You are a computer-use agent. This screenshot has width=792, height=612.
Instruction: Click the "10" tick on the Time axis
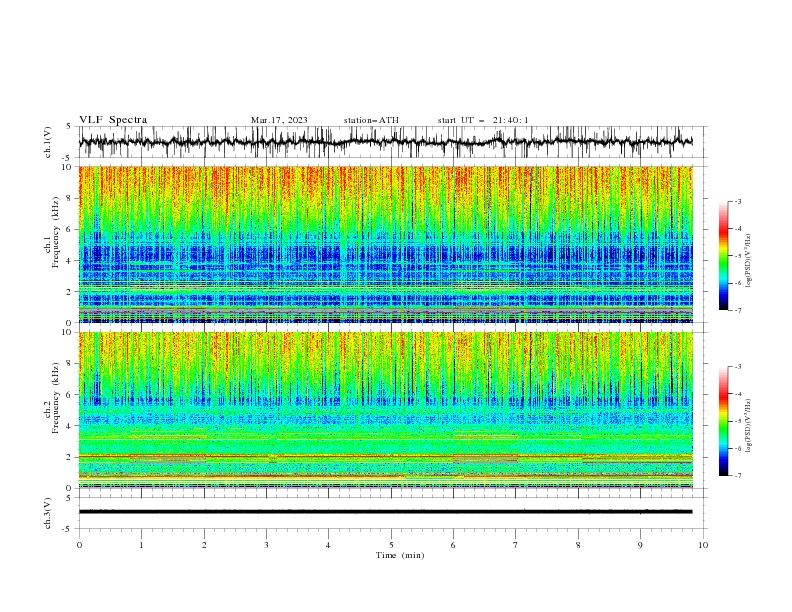point(703,545)
